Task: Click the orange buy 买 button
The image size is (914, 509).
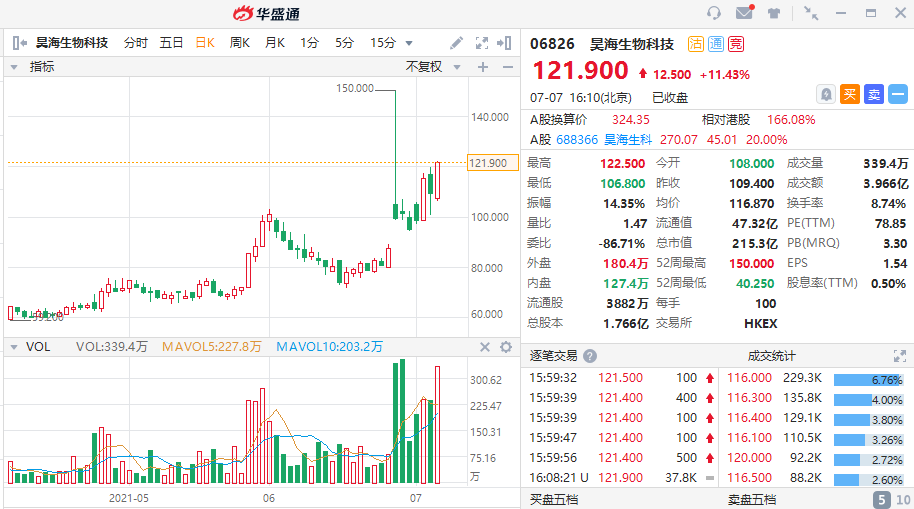Action: tap(850, 94)
